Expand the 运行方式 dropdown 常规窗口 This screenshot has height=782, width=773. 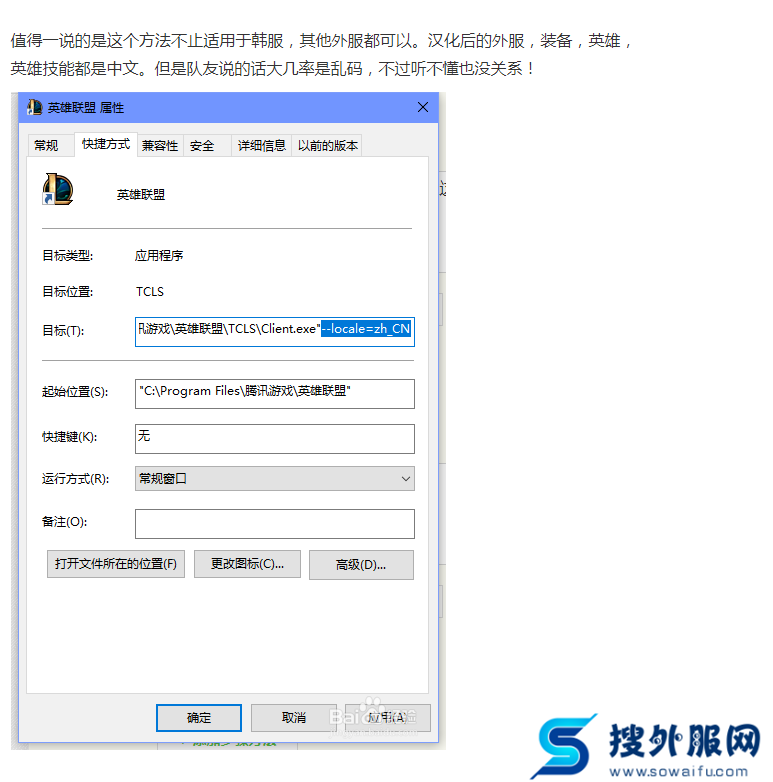coord(275,478)
